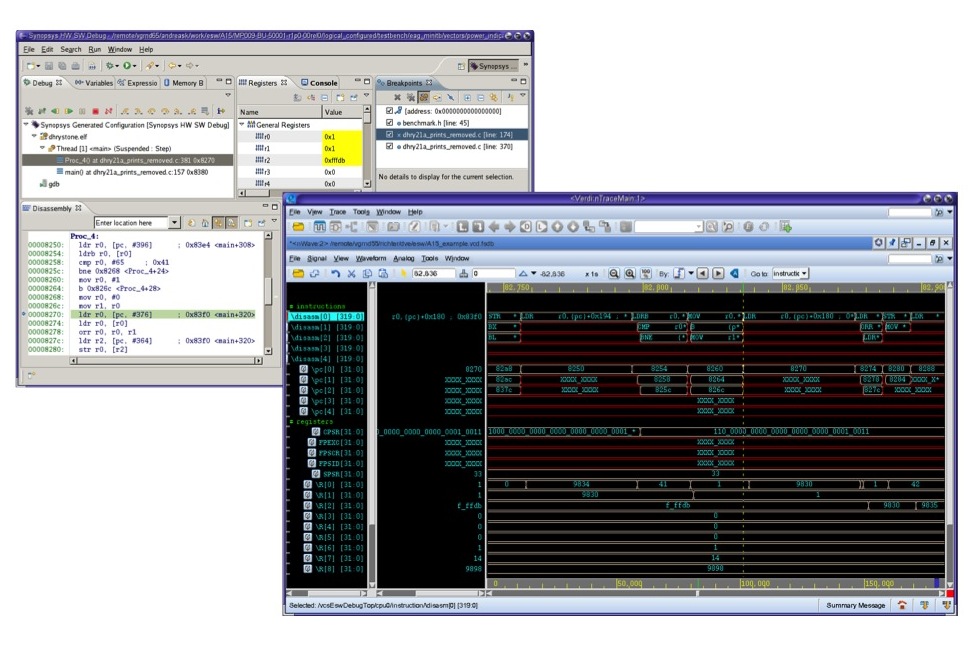
Task: Click the Suspend icon in the Debug view
Action: [82, 111]
